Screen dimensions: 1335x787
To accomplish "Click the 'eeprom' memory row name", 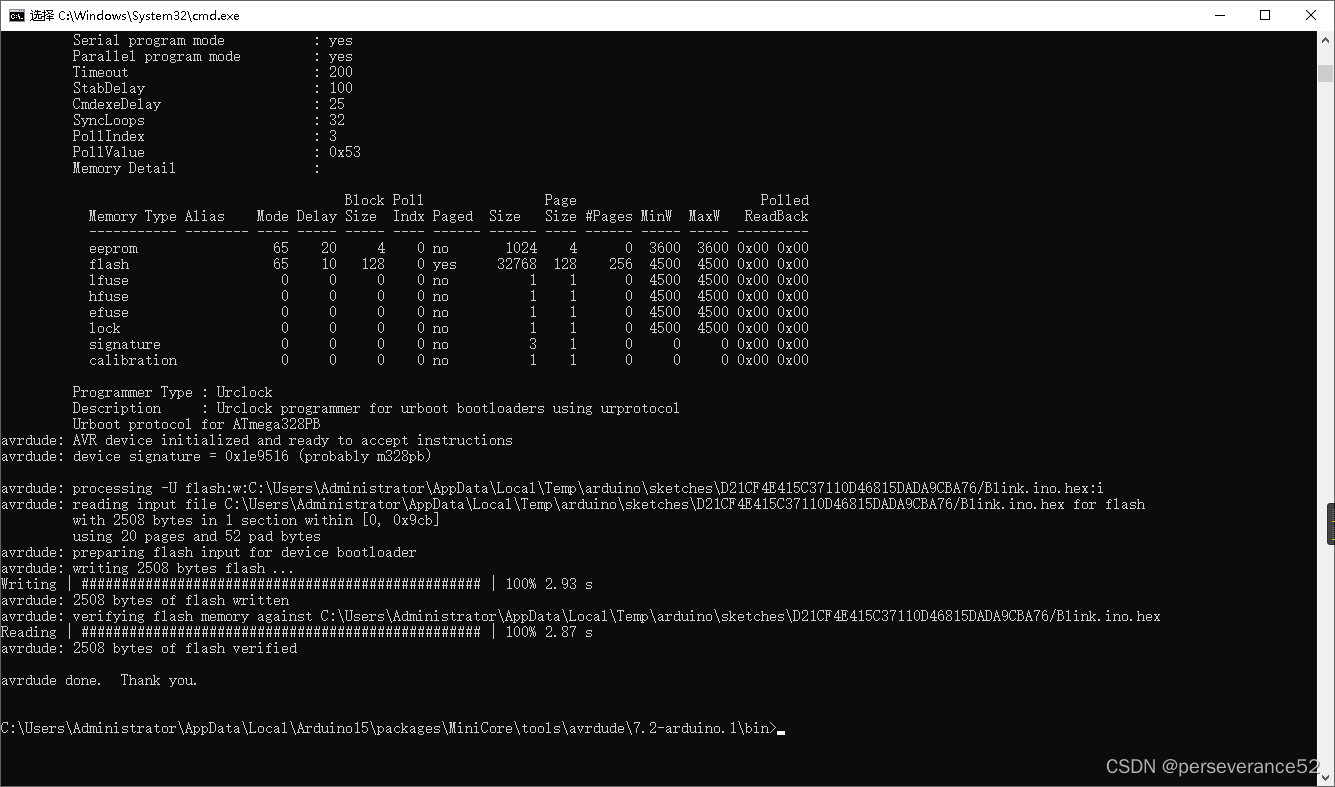I will (112, 248).
